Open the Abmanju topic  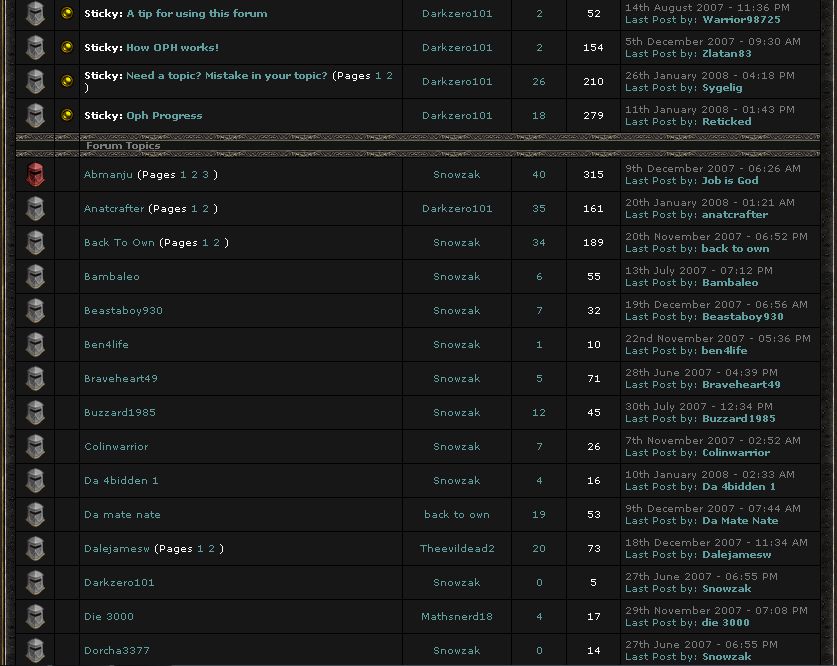tap(108, 175)
